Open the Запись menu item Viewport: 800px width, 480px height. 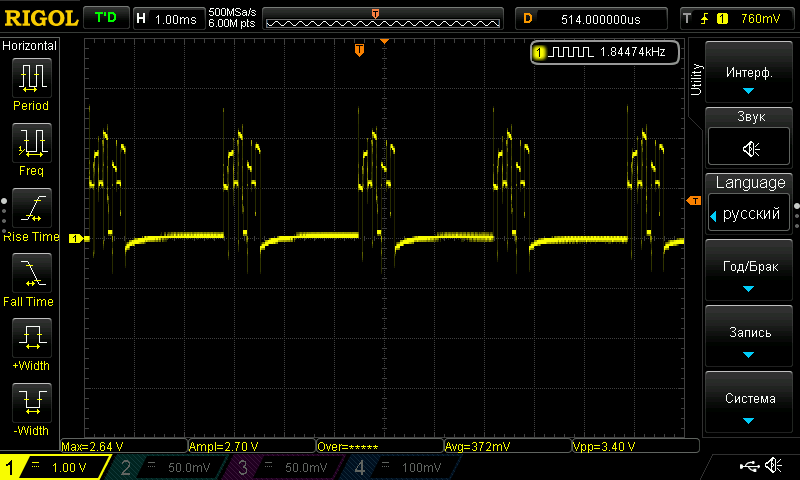pos(750,338)
